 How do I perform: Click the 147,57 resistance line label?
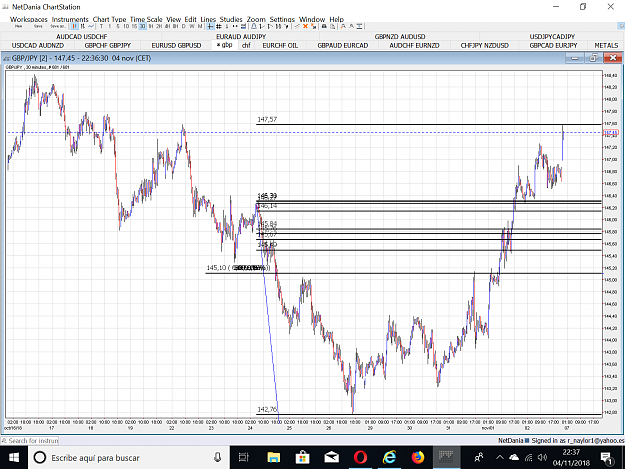click(267, 119)
